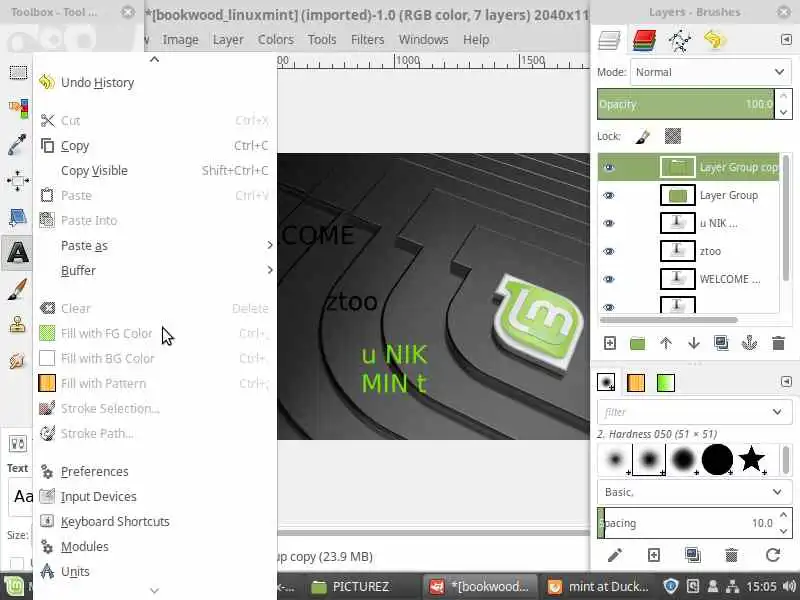This screenshot has height=600, width=800.
Task: Lower the selected layer
Action: coord(693,343)
